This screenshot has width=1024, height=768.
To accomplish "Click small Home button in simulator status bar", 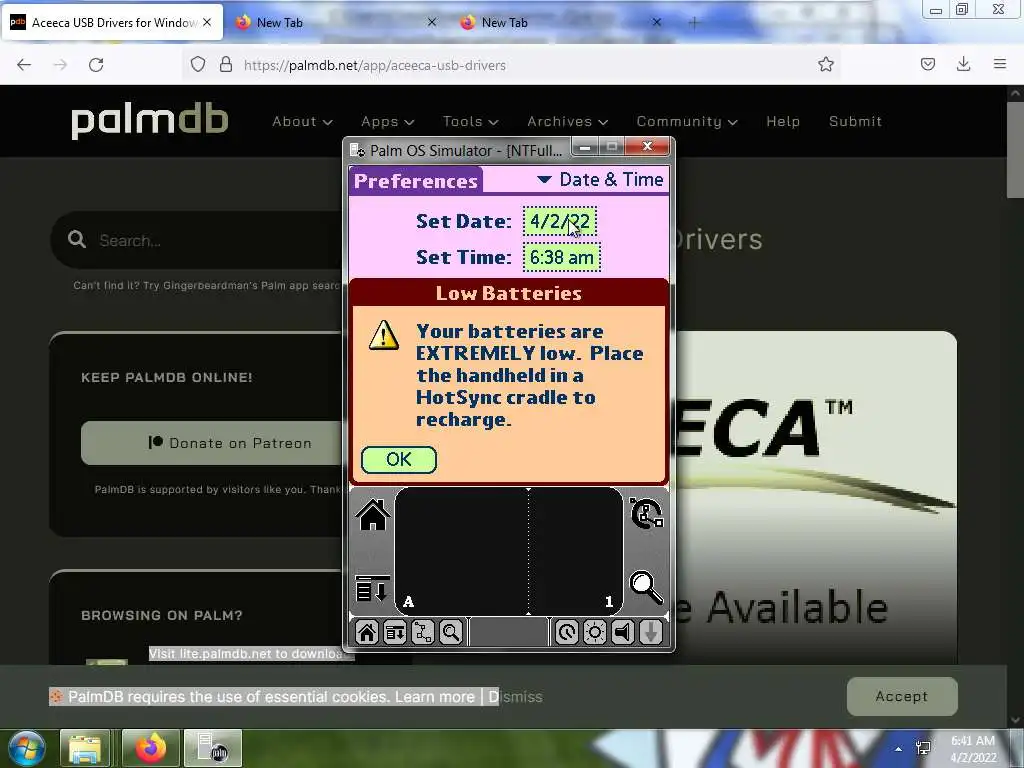I will click(x=367, y=632).
